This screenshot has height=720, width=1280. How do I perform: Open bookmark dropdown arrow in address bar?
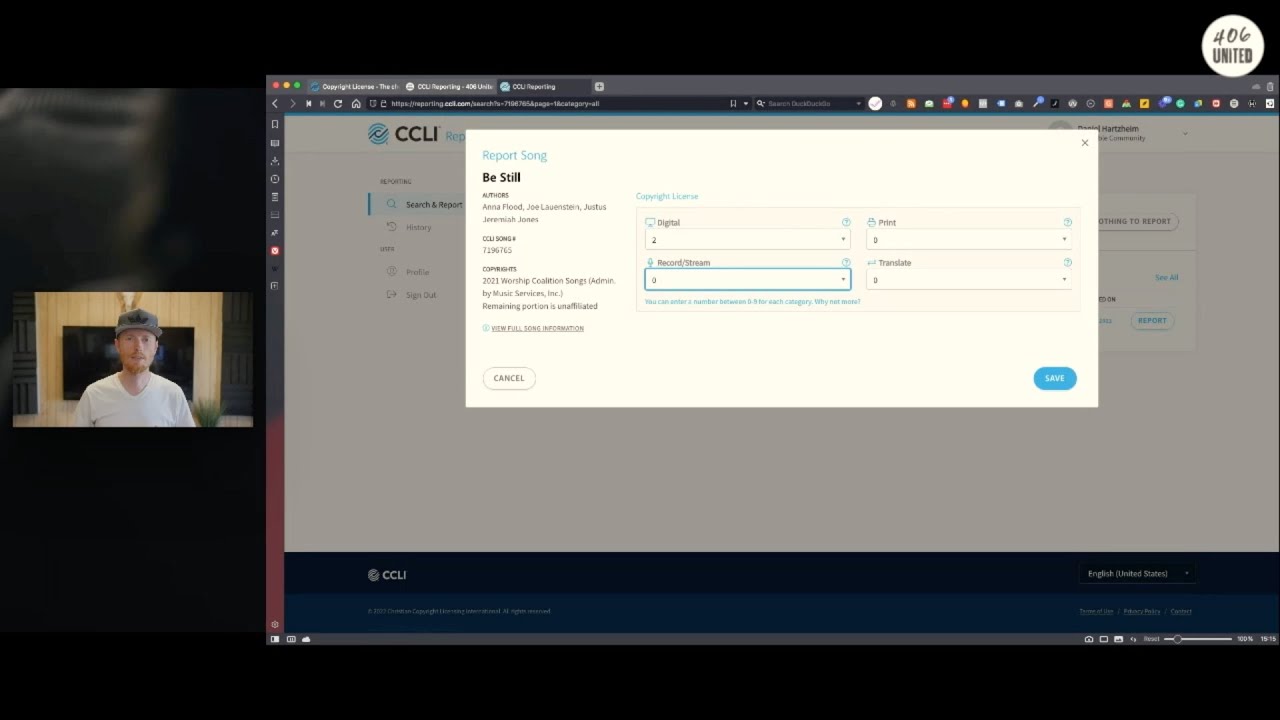(x=745, y=103)
